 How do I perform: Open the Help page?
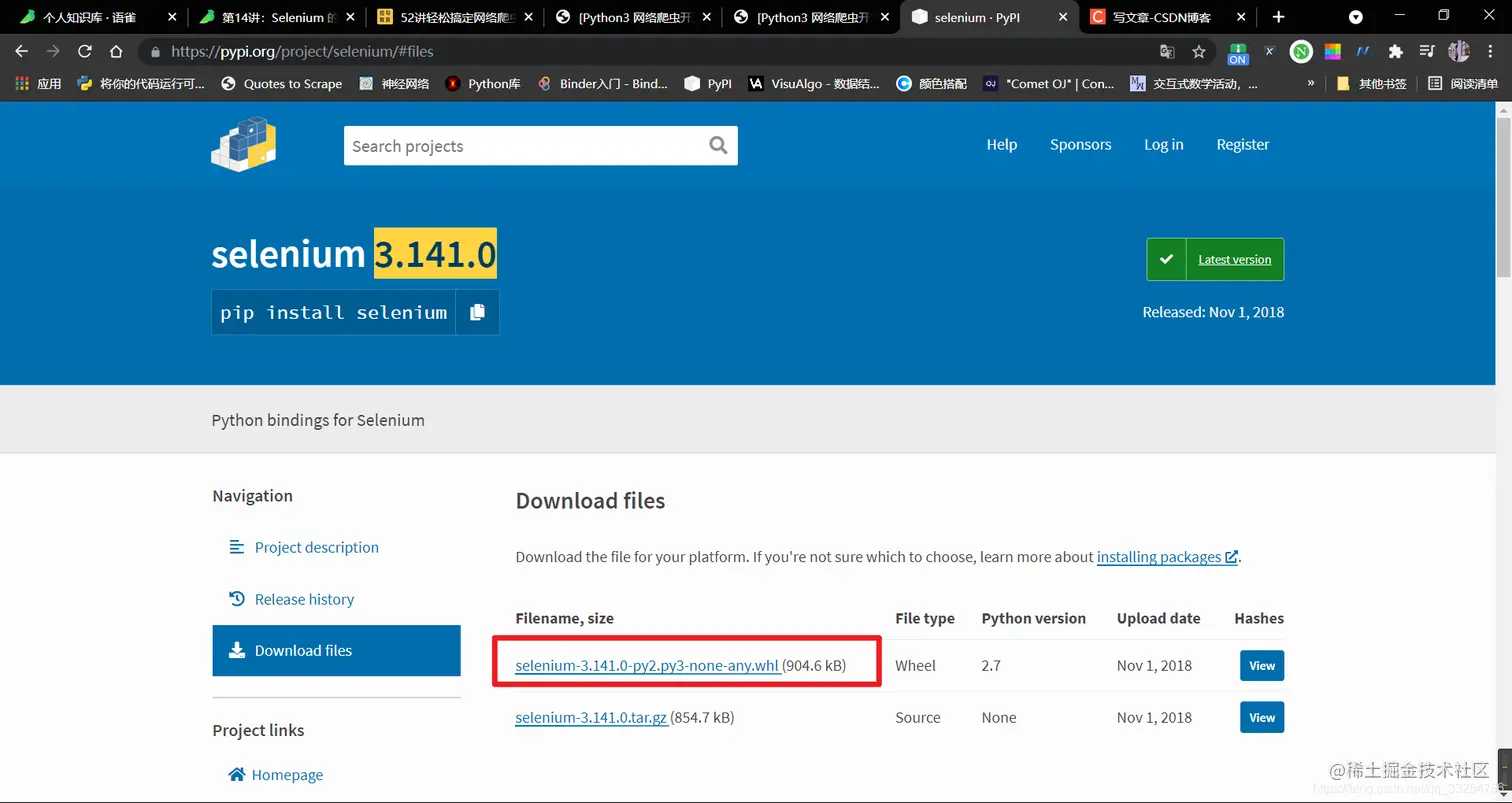pos(1002,145)
